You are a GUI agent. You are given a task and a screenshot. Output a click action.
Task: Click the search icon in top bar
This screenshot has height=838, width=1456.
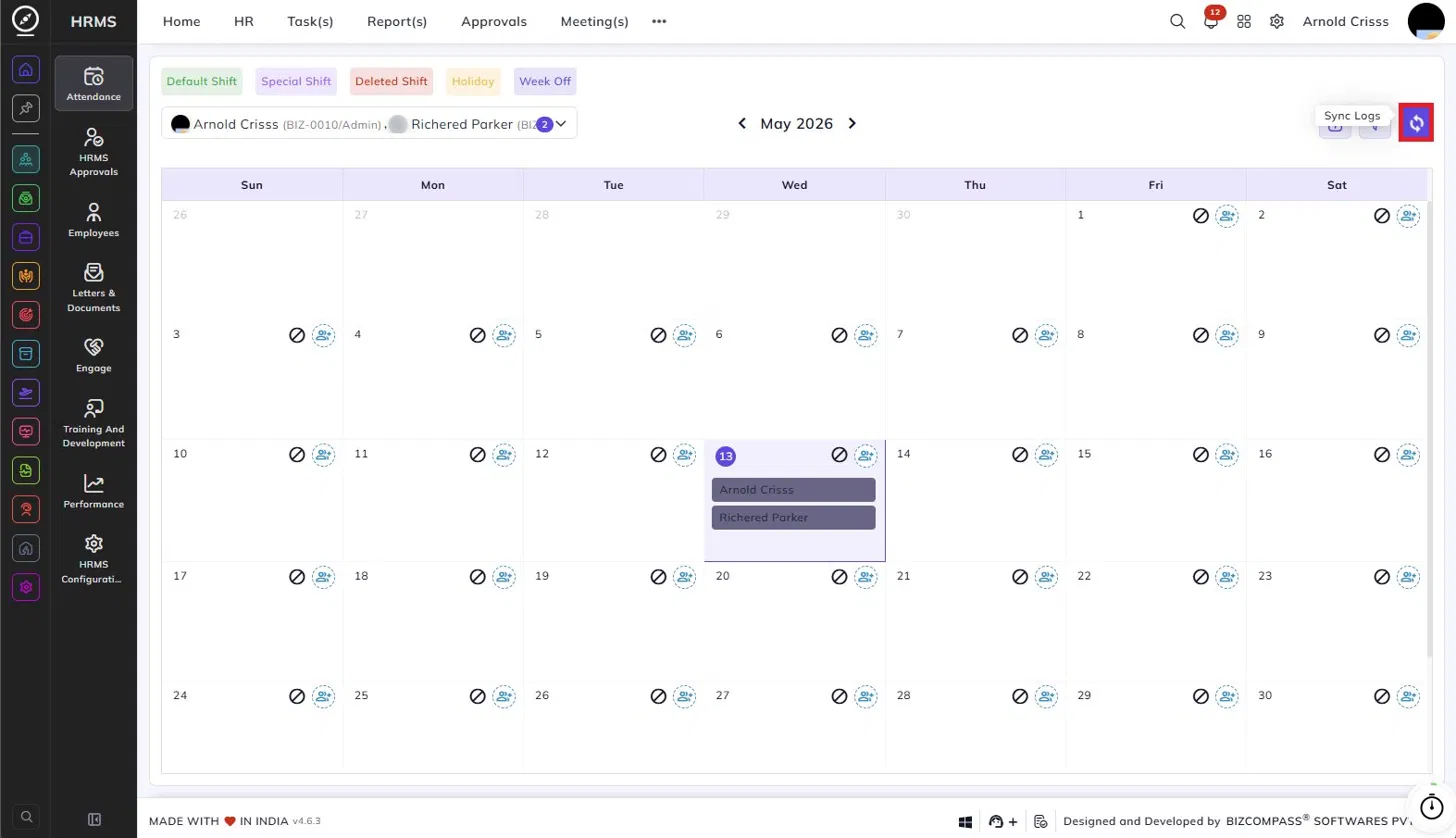(x=1177, y=21)
